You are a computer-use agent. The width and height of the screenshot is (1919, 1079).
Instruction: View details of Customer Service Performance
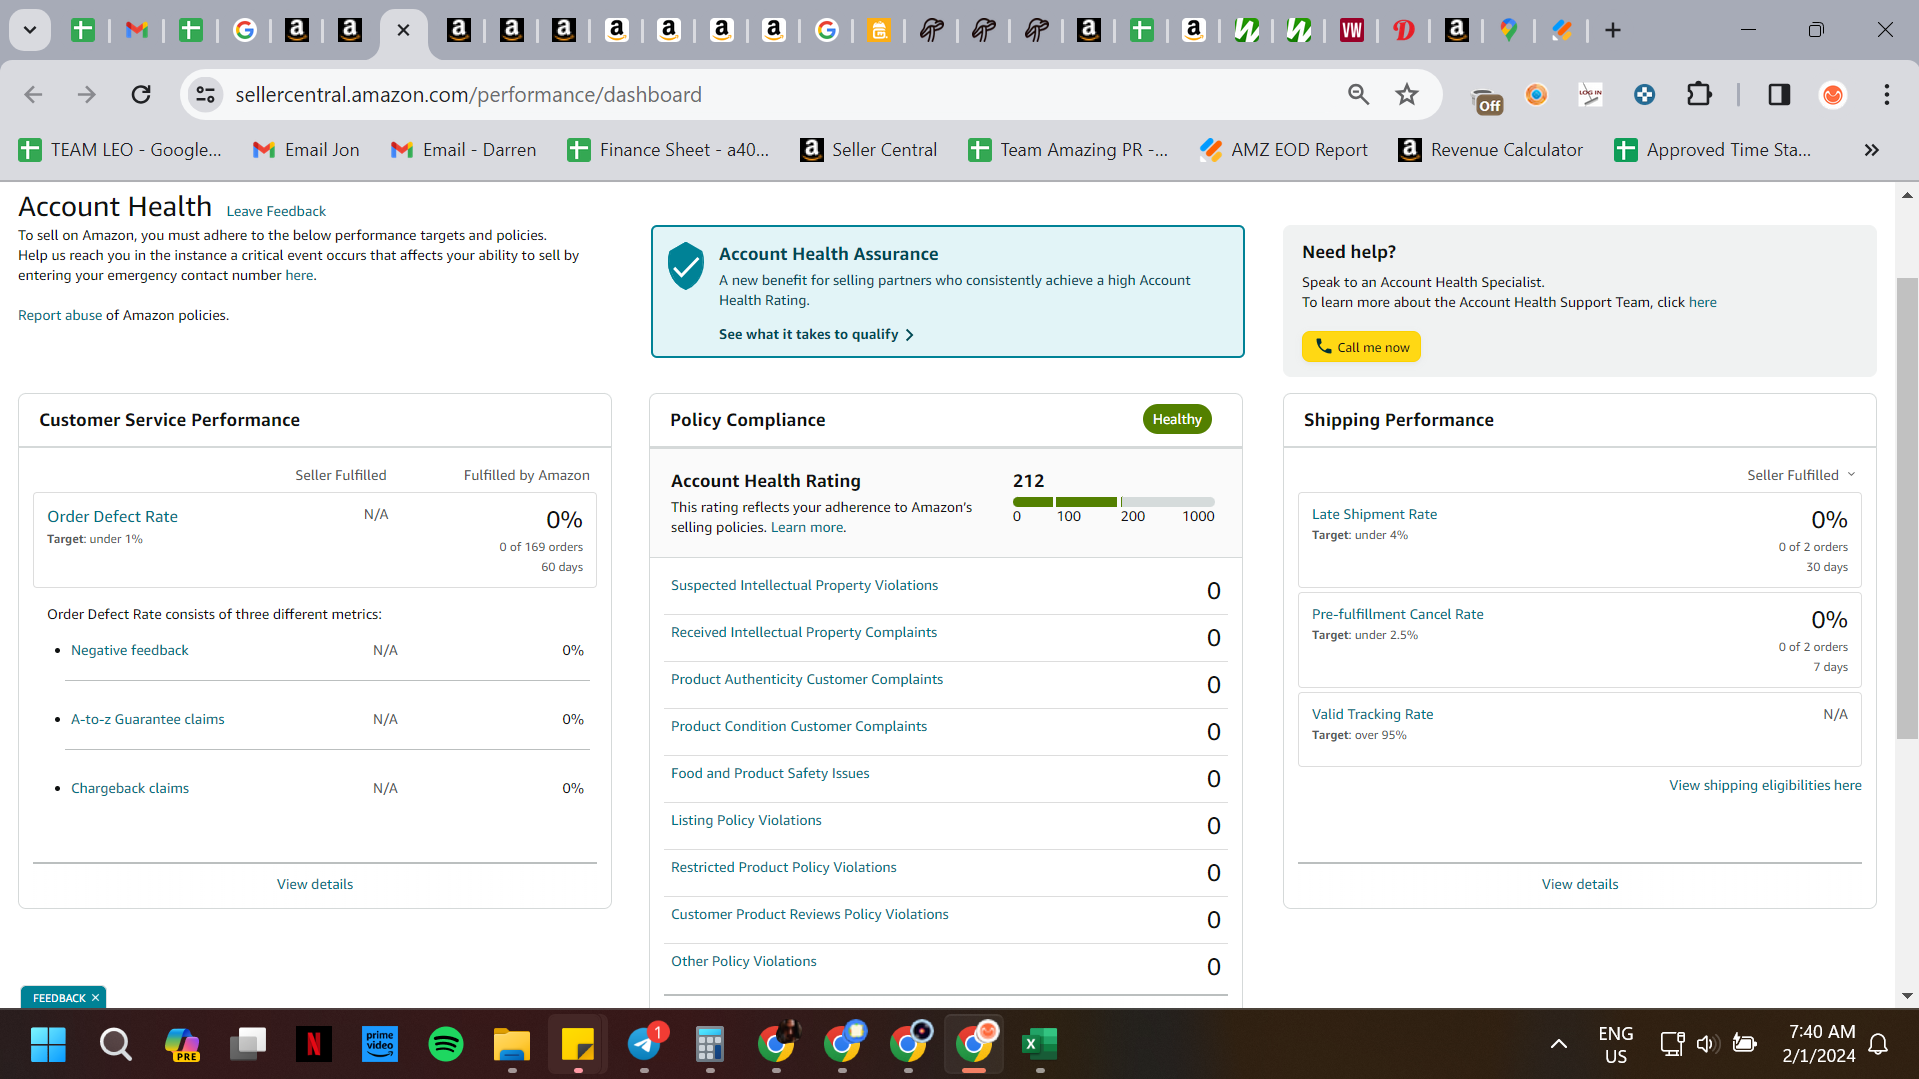coord(315,884)
